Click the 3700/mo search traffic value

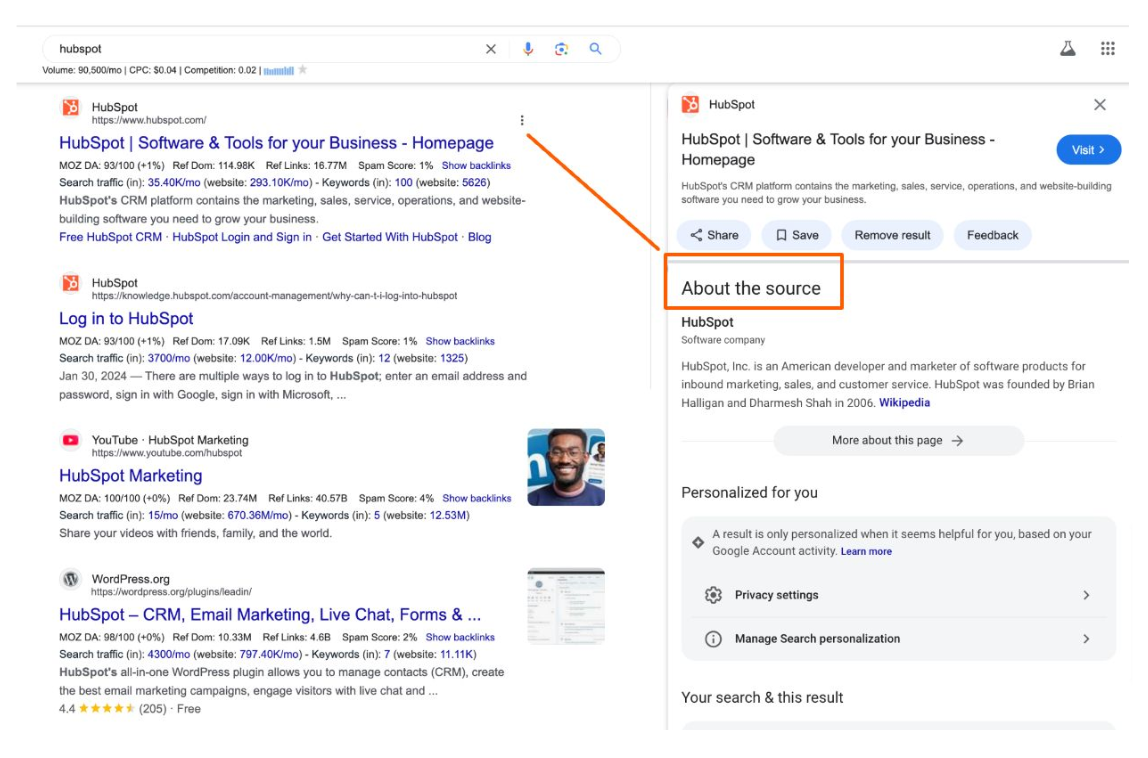[x=168, y=358]
